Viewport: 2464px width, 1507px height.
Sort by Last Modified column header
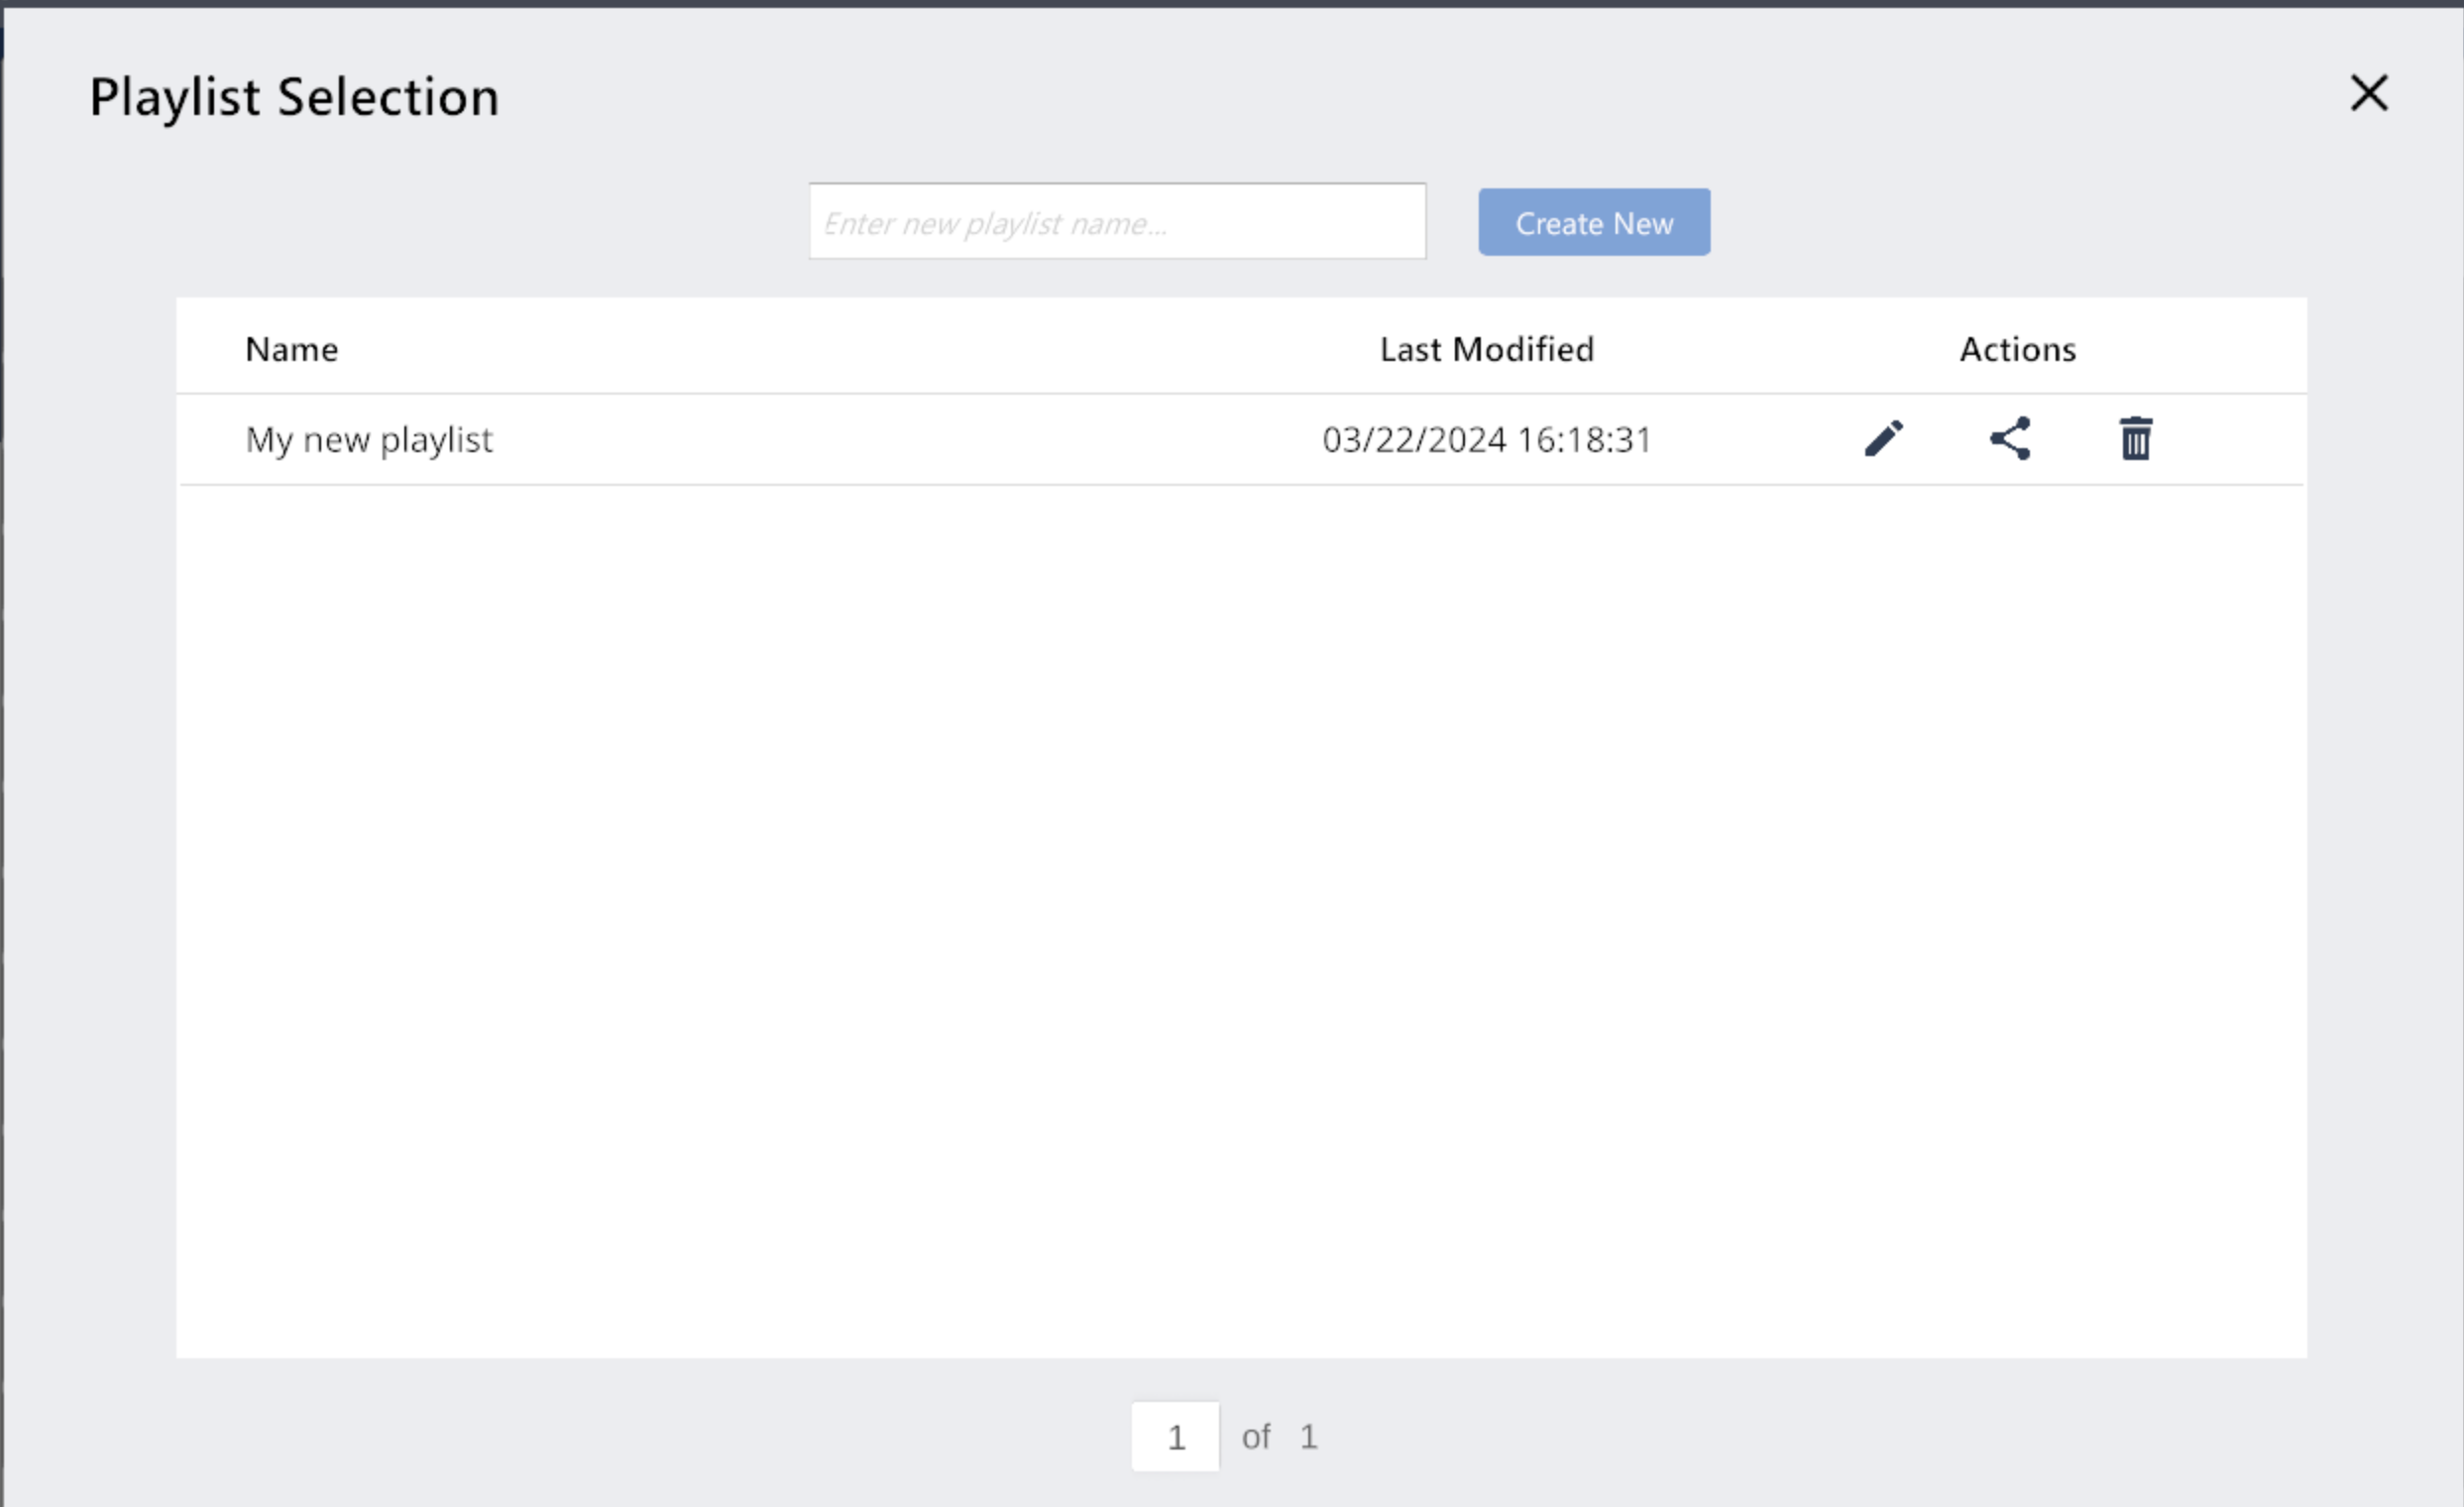[x=1487, y=349]
